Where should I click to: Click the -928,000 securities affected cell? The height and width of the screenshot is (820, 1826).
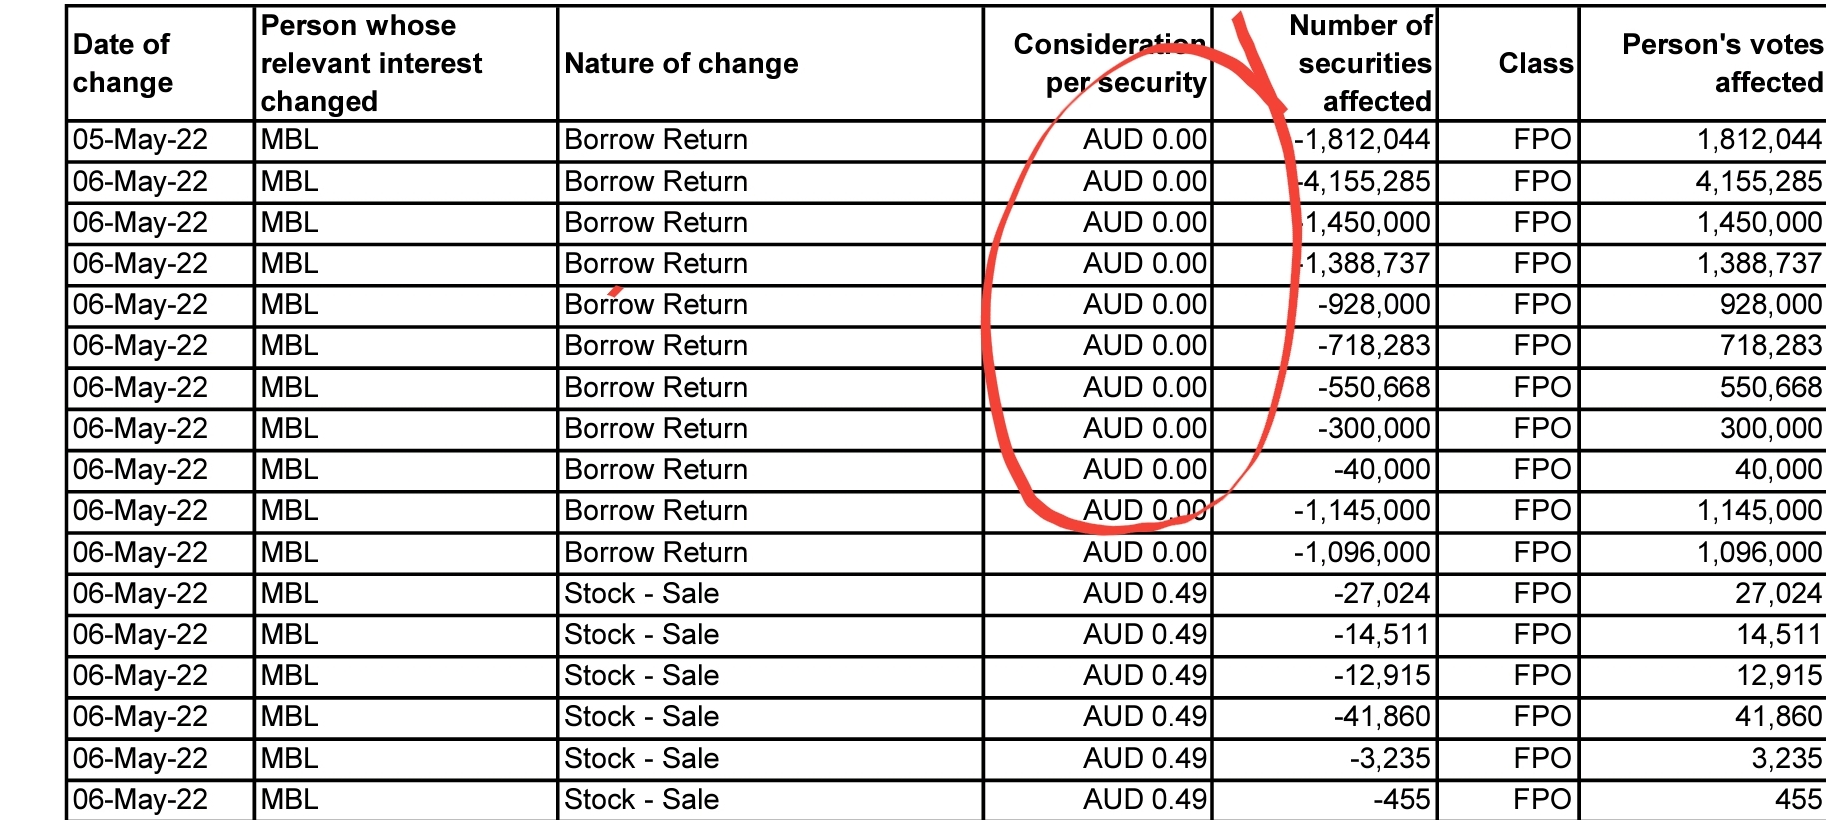click(x=1373, y=305)
